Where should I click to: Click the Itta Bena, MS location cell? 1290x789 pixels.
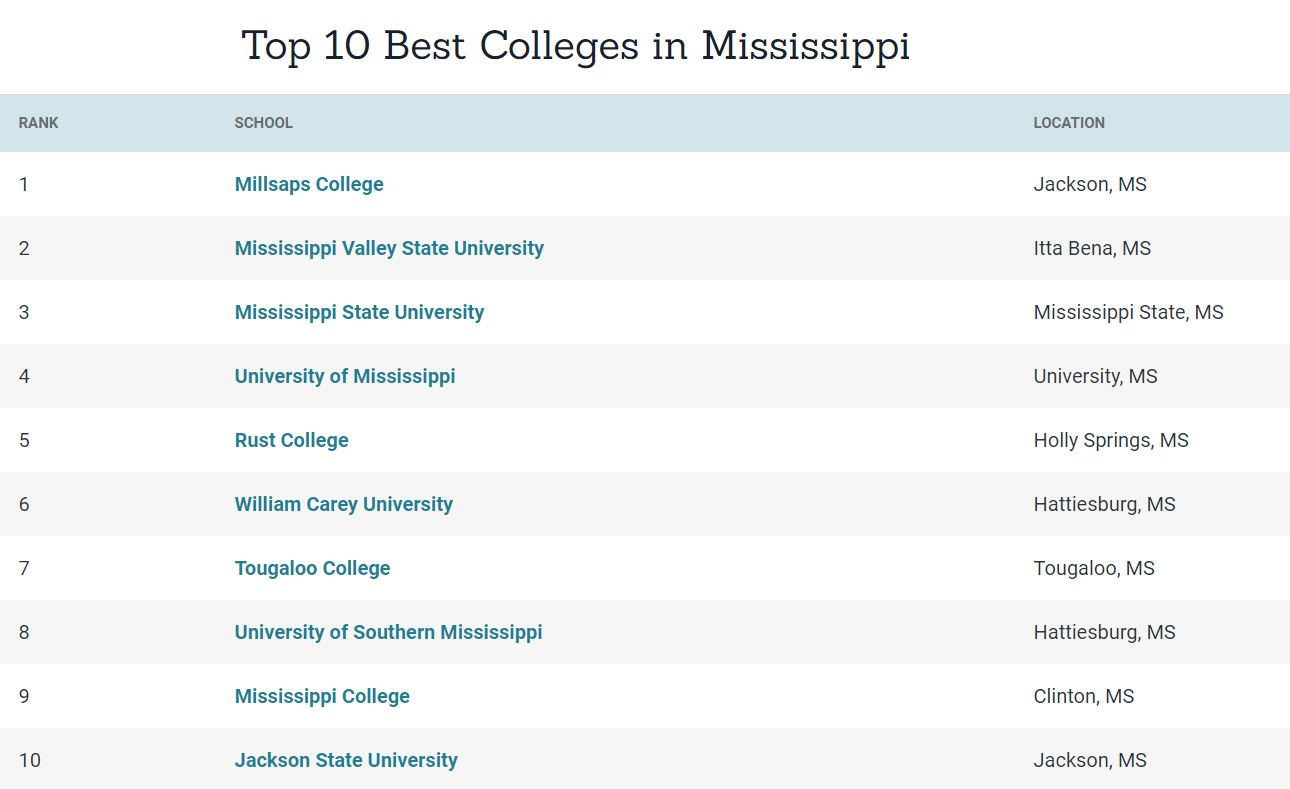tap(1092, 248)
